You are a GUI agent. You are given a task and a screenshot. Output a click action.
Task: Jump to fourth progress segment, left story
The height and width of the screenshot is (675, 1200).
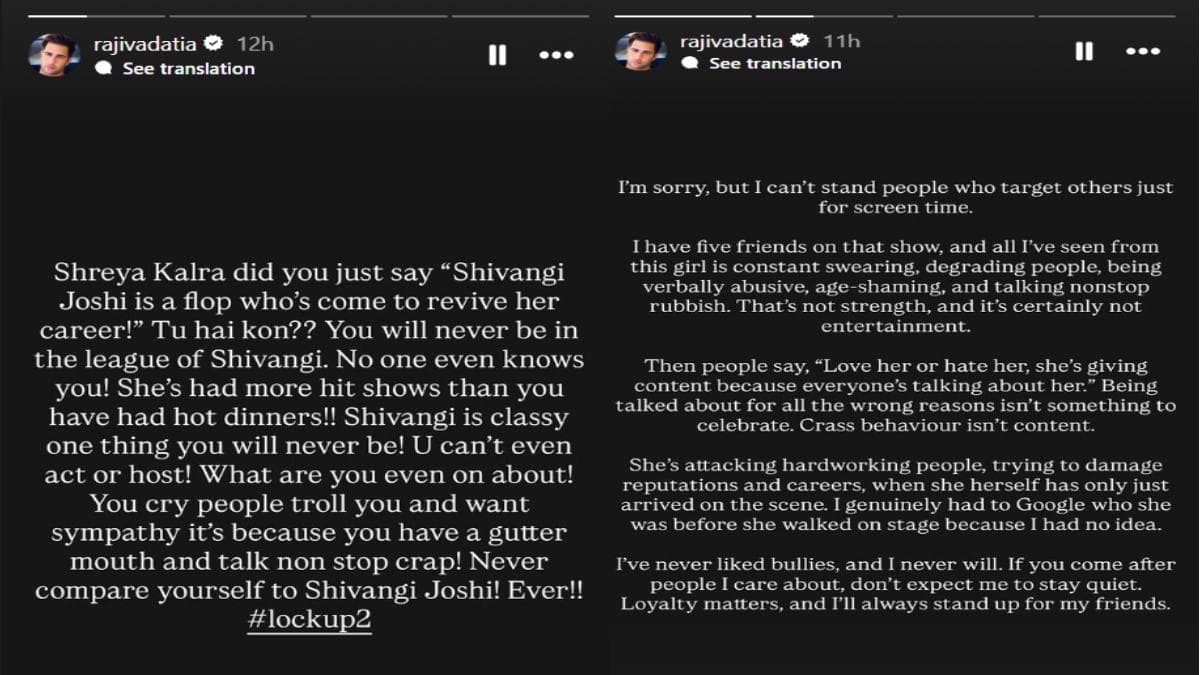coord(518,16)
